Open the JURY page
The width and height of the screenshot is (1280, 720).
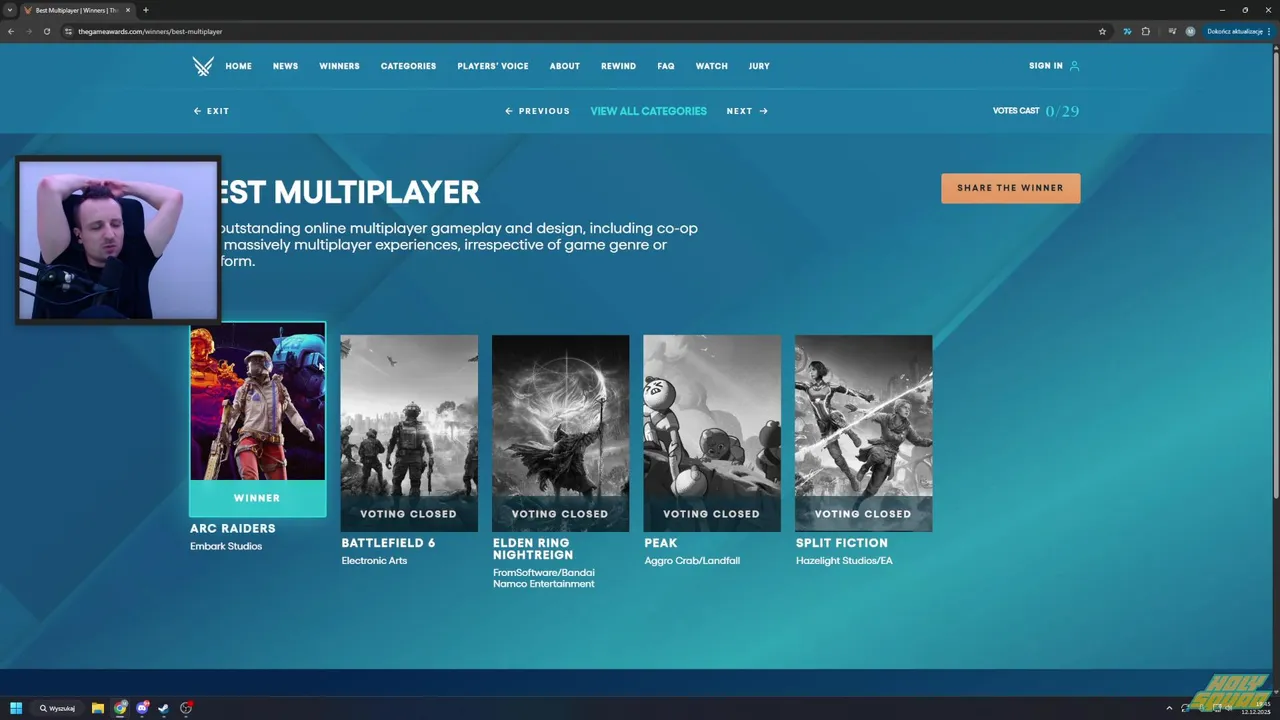coord(759,66)
